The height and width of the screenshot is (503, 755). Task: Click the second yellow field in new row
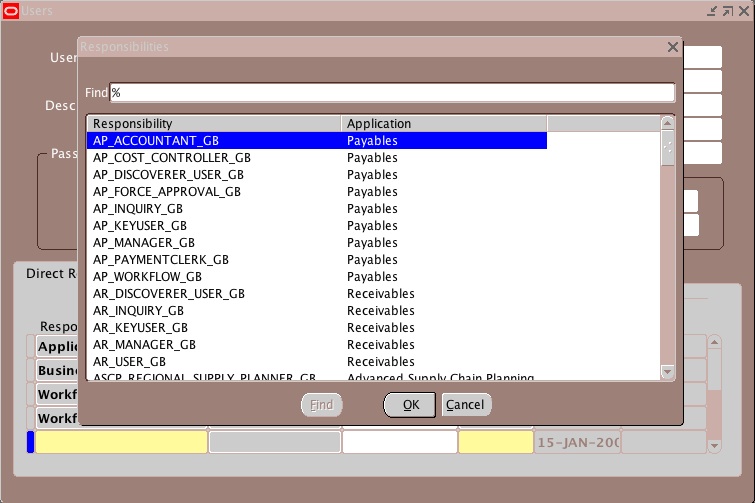(495, 442)
